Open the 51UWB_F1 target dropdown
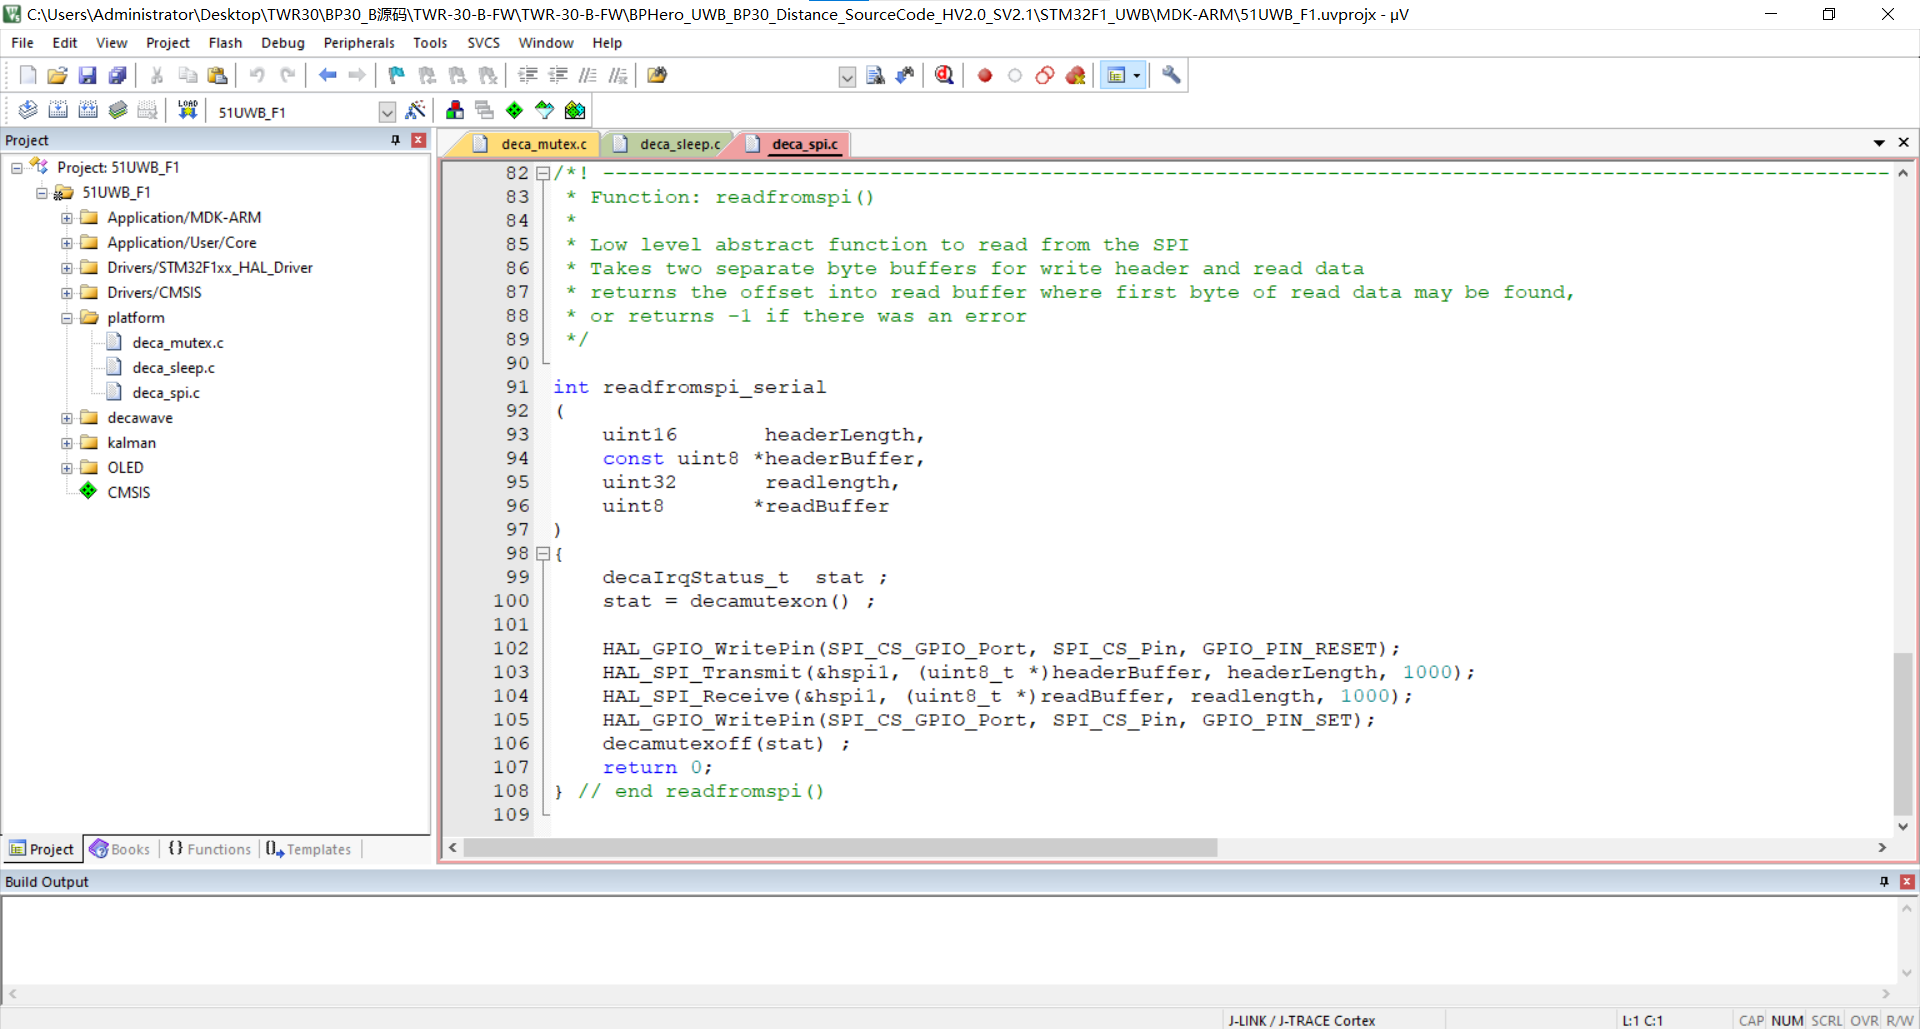Viewport: 1920px width, 1029px height. [387, 112]
